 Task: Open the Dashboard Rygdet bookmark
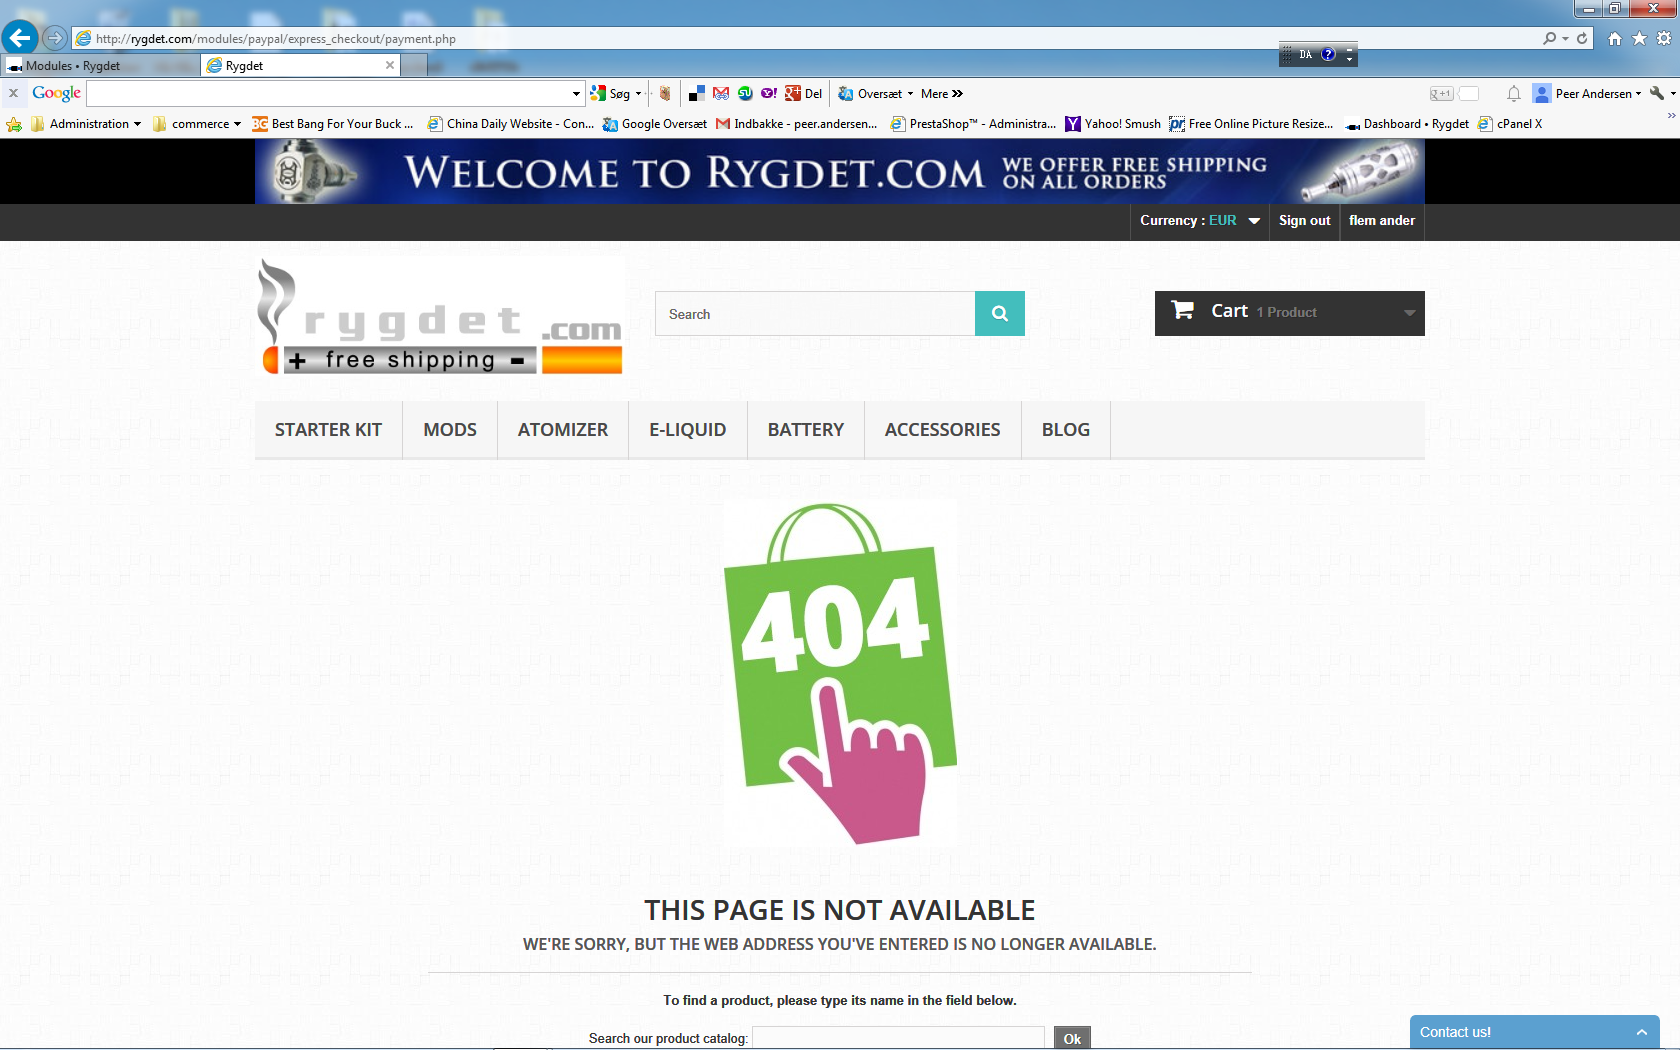coord(1407,124)
